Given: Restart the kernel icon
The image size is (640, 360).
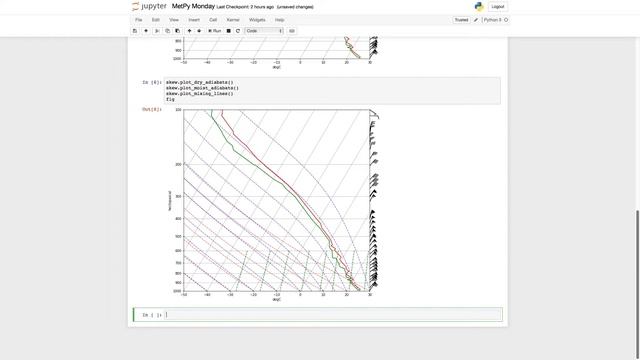Looking at the screenshot, I should 238,31.
